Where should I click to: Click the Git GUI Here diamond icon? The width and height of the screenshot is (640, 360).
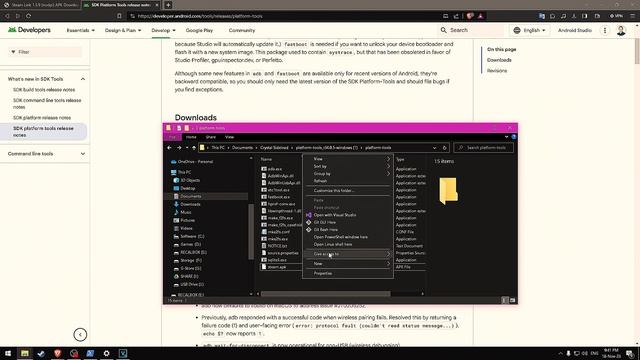[309, 222]
